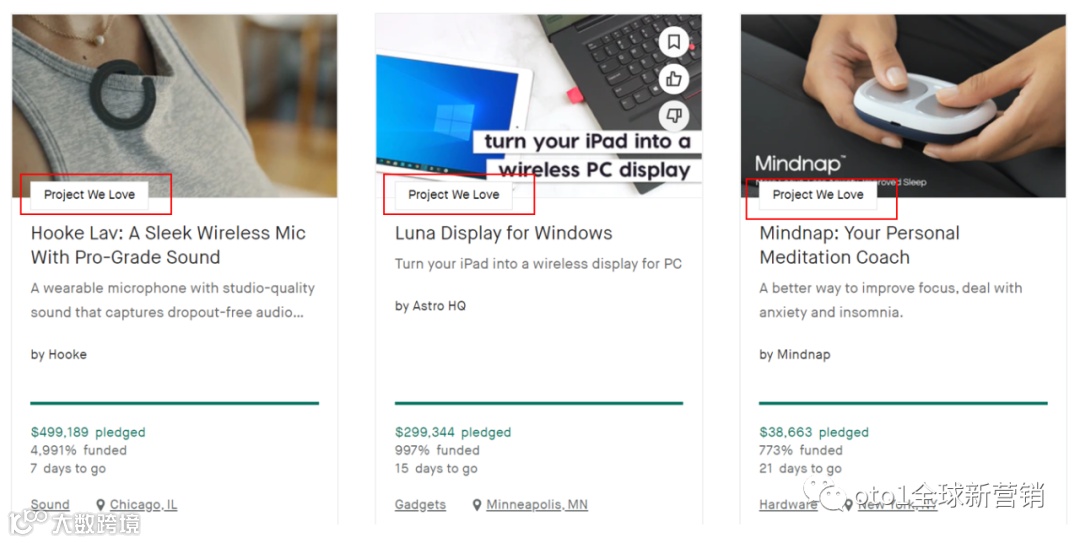Image resolution: width=1080 pixels, height=543 pixels.
Task: Open the Luna Display iPad thumbnail image
Action: coord(539,105)
